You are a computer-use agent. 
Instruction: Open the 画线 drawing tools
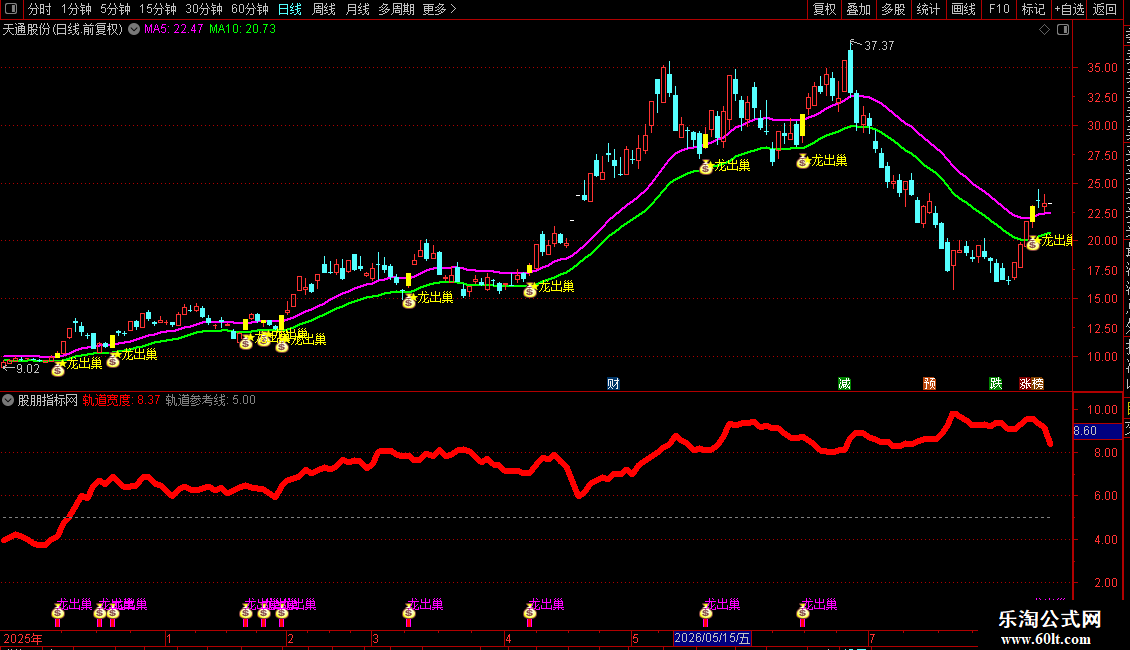click(964, 9)
